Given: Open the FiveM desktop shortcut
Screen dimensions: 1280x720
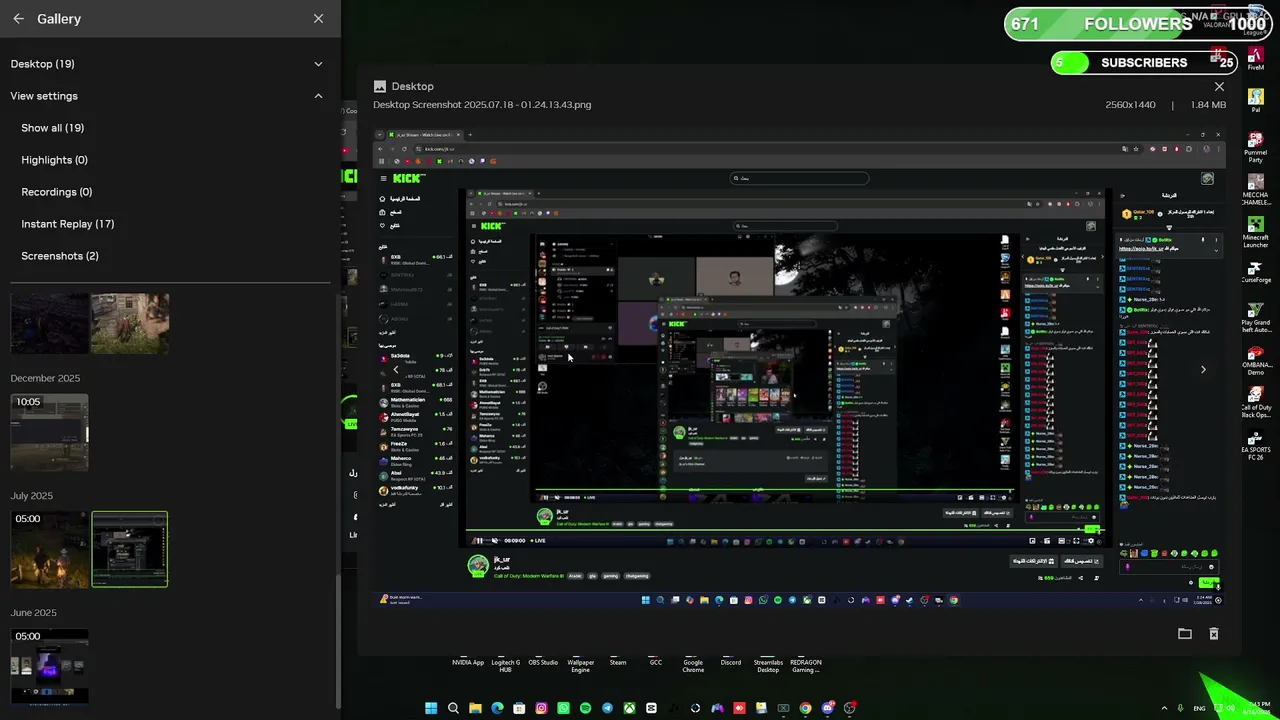Looking at the screenshot, I should (x=1256, y=59).
